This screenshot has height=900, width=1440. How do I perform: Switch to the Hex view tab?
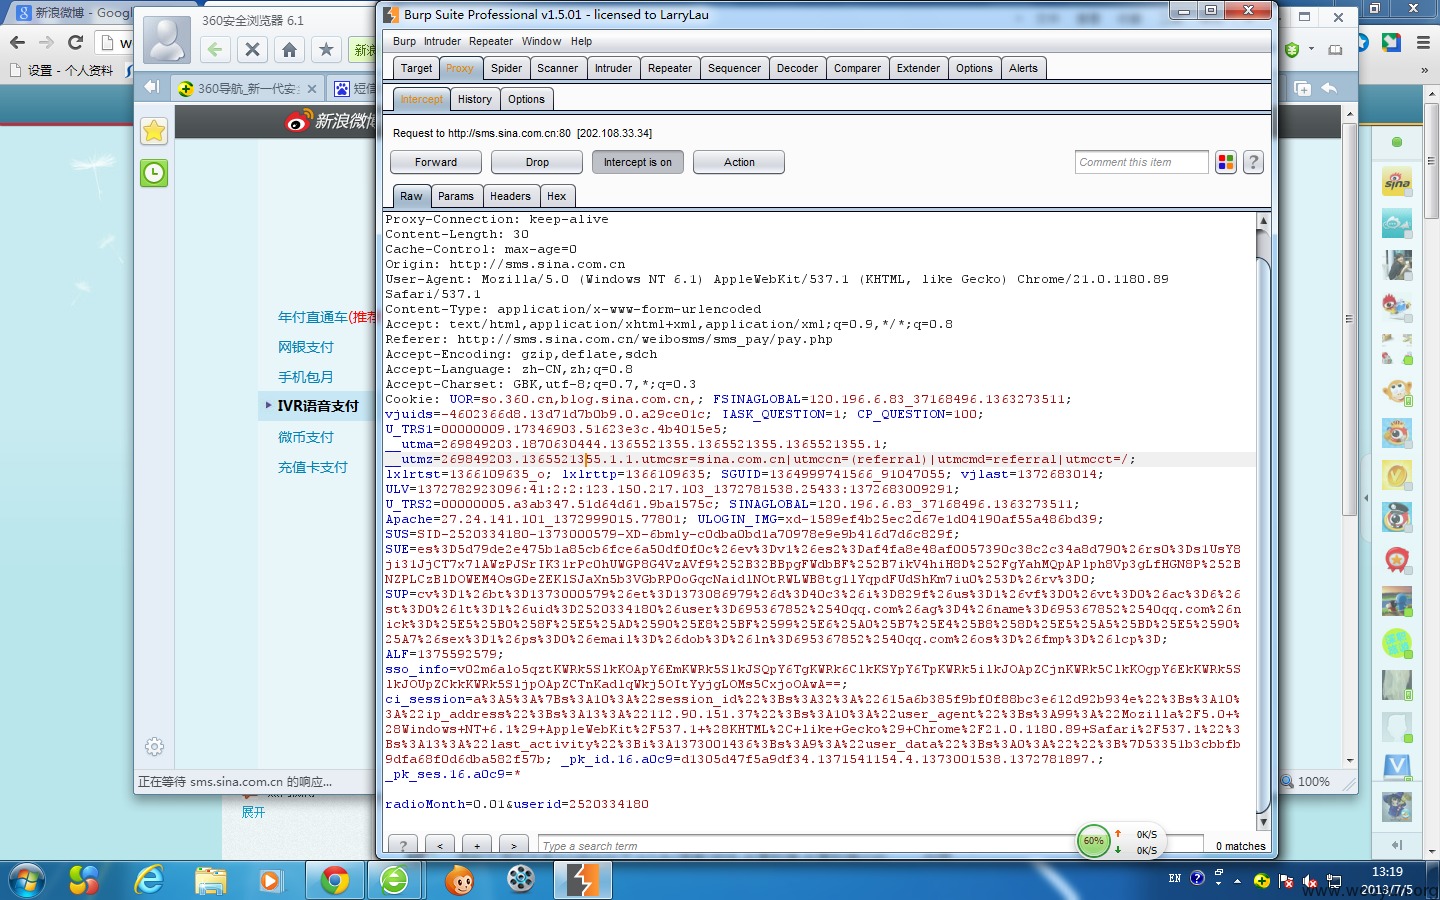[557, 196]
